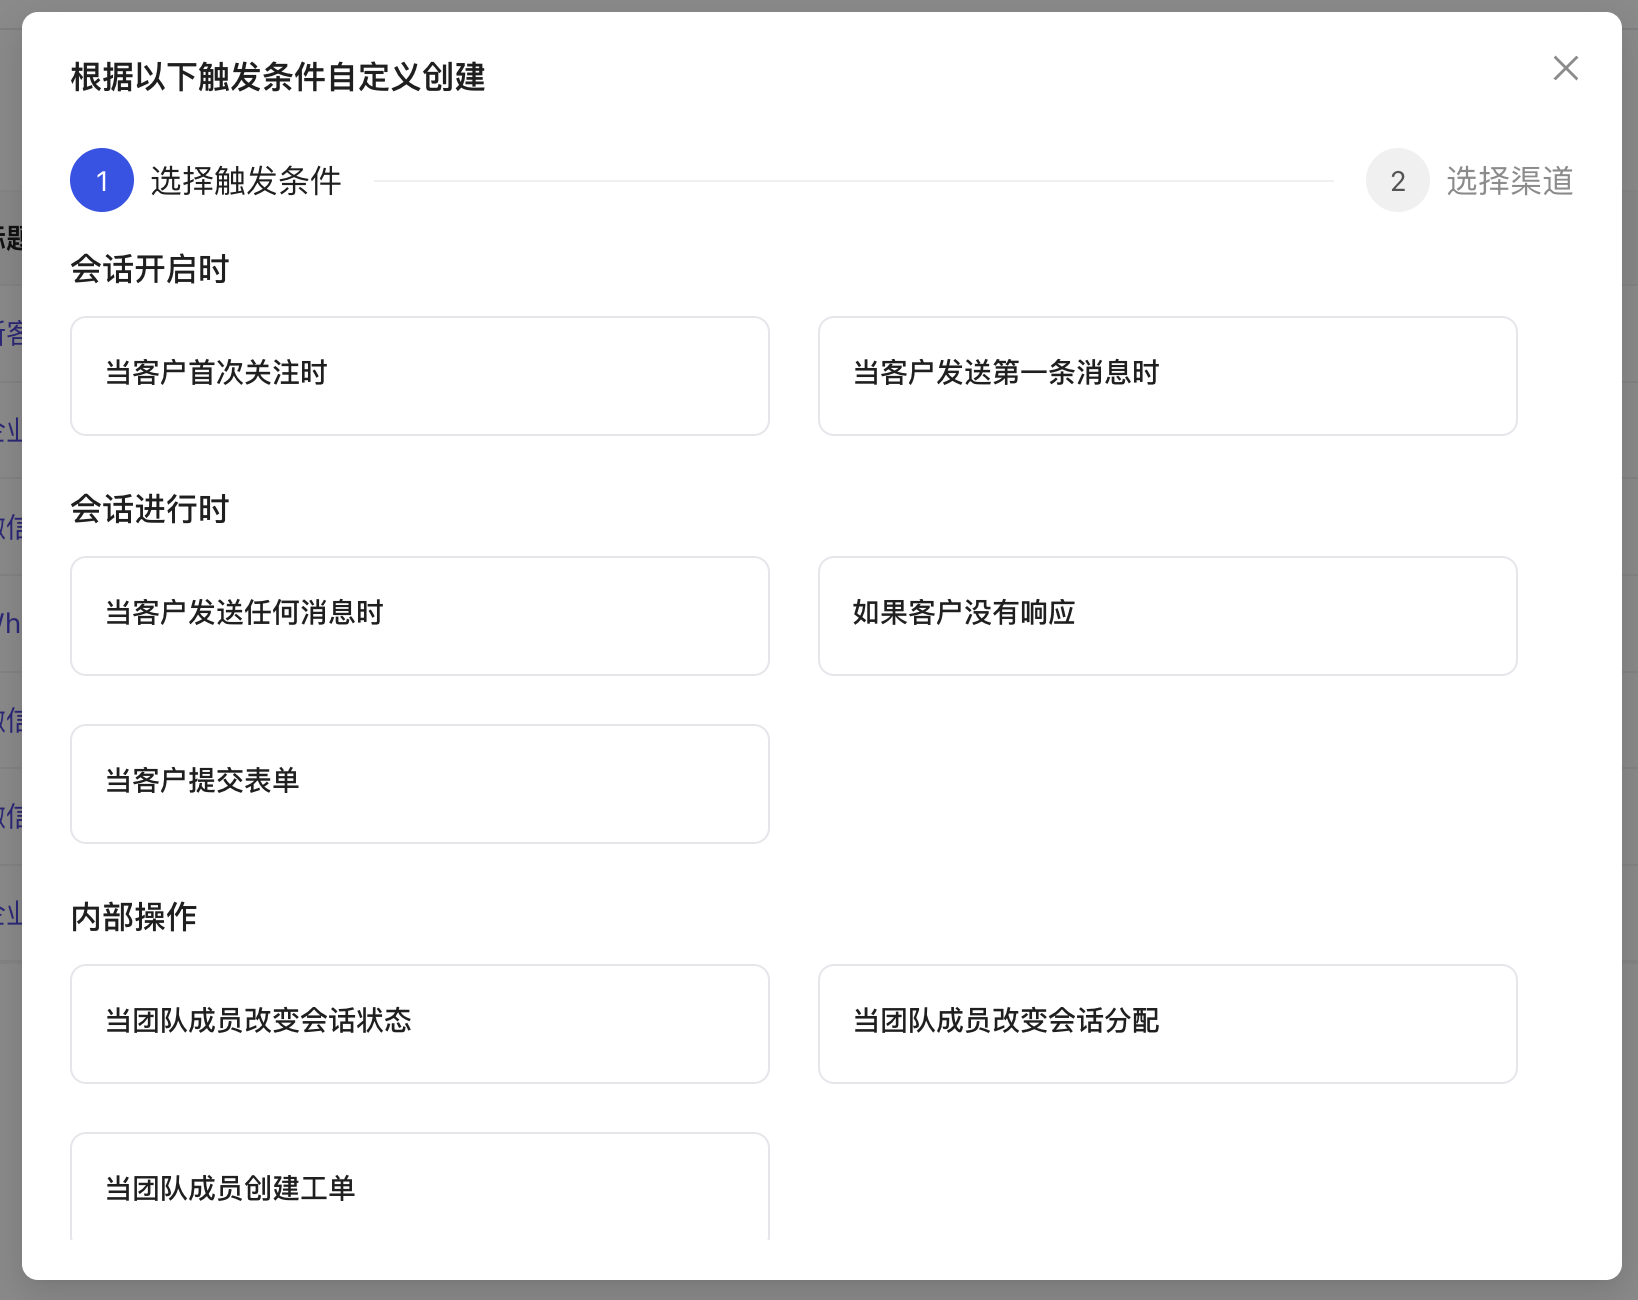The image size is (1638, 1300).
Task: Click the "会话开启时" section heading
Action: [x=148, y=268]
